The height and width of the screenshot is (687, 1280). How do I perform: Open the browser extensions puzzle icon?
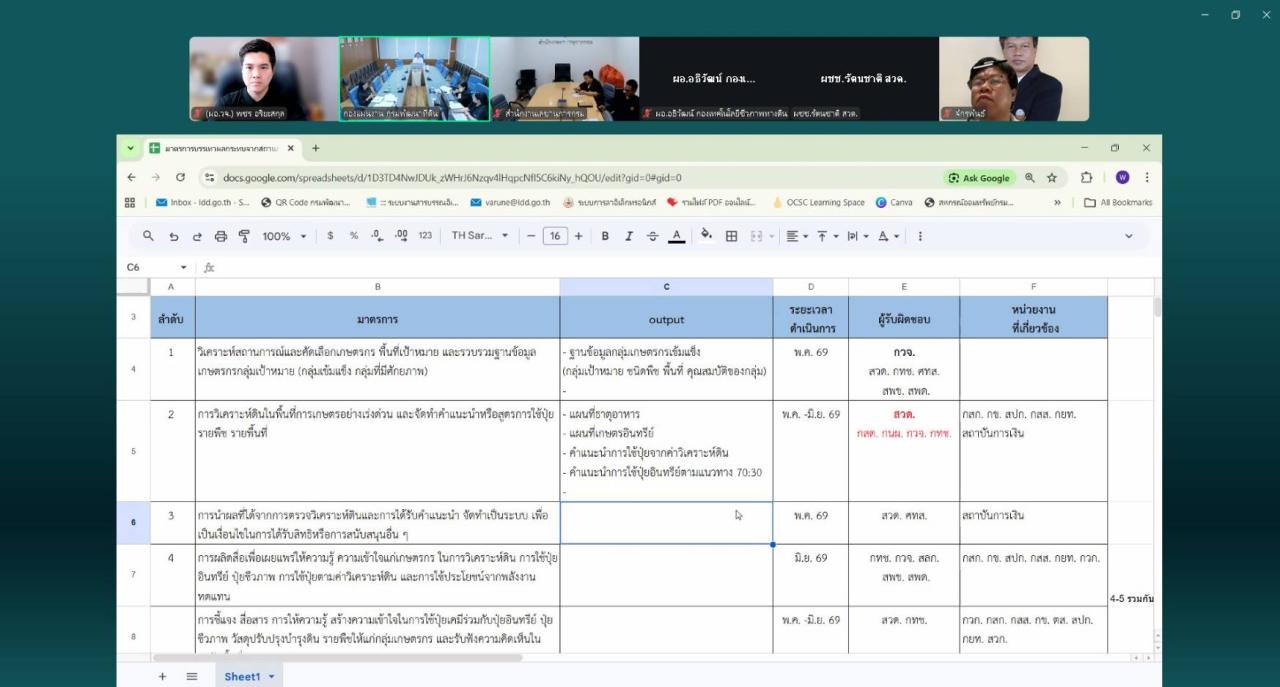pyautogui.click(x=1087, y=177)
